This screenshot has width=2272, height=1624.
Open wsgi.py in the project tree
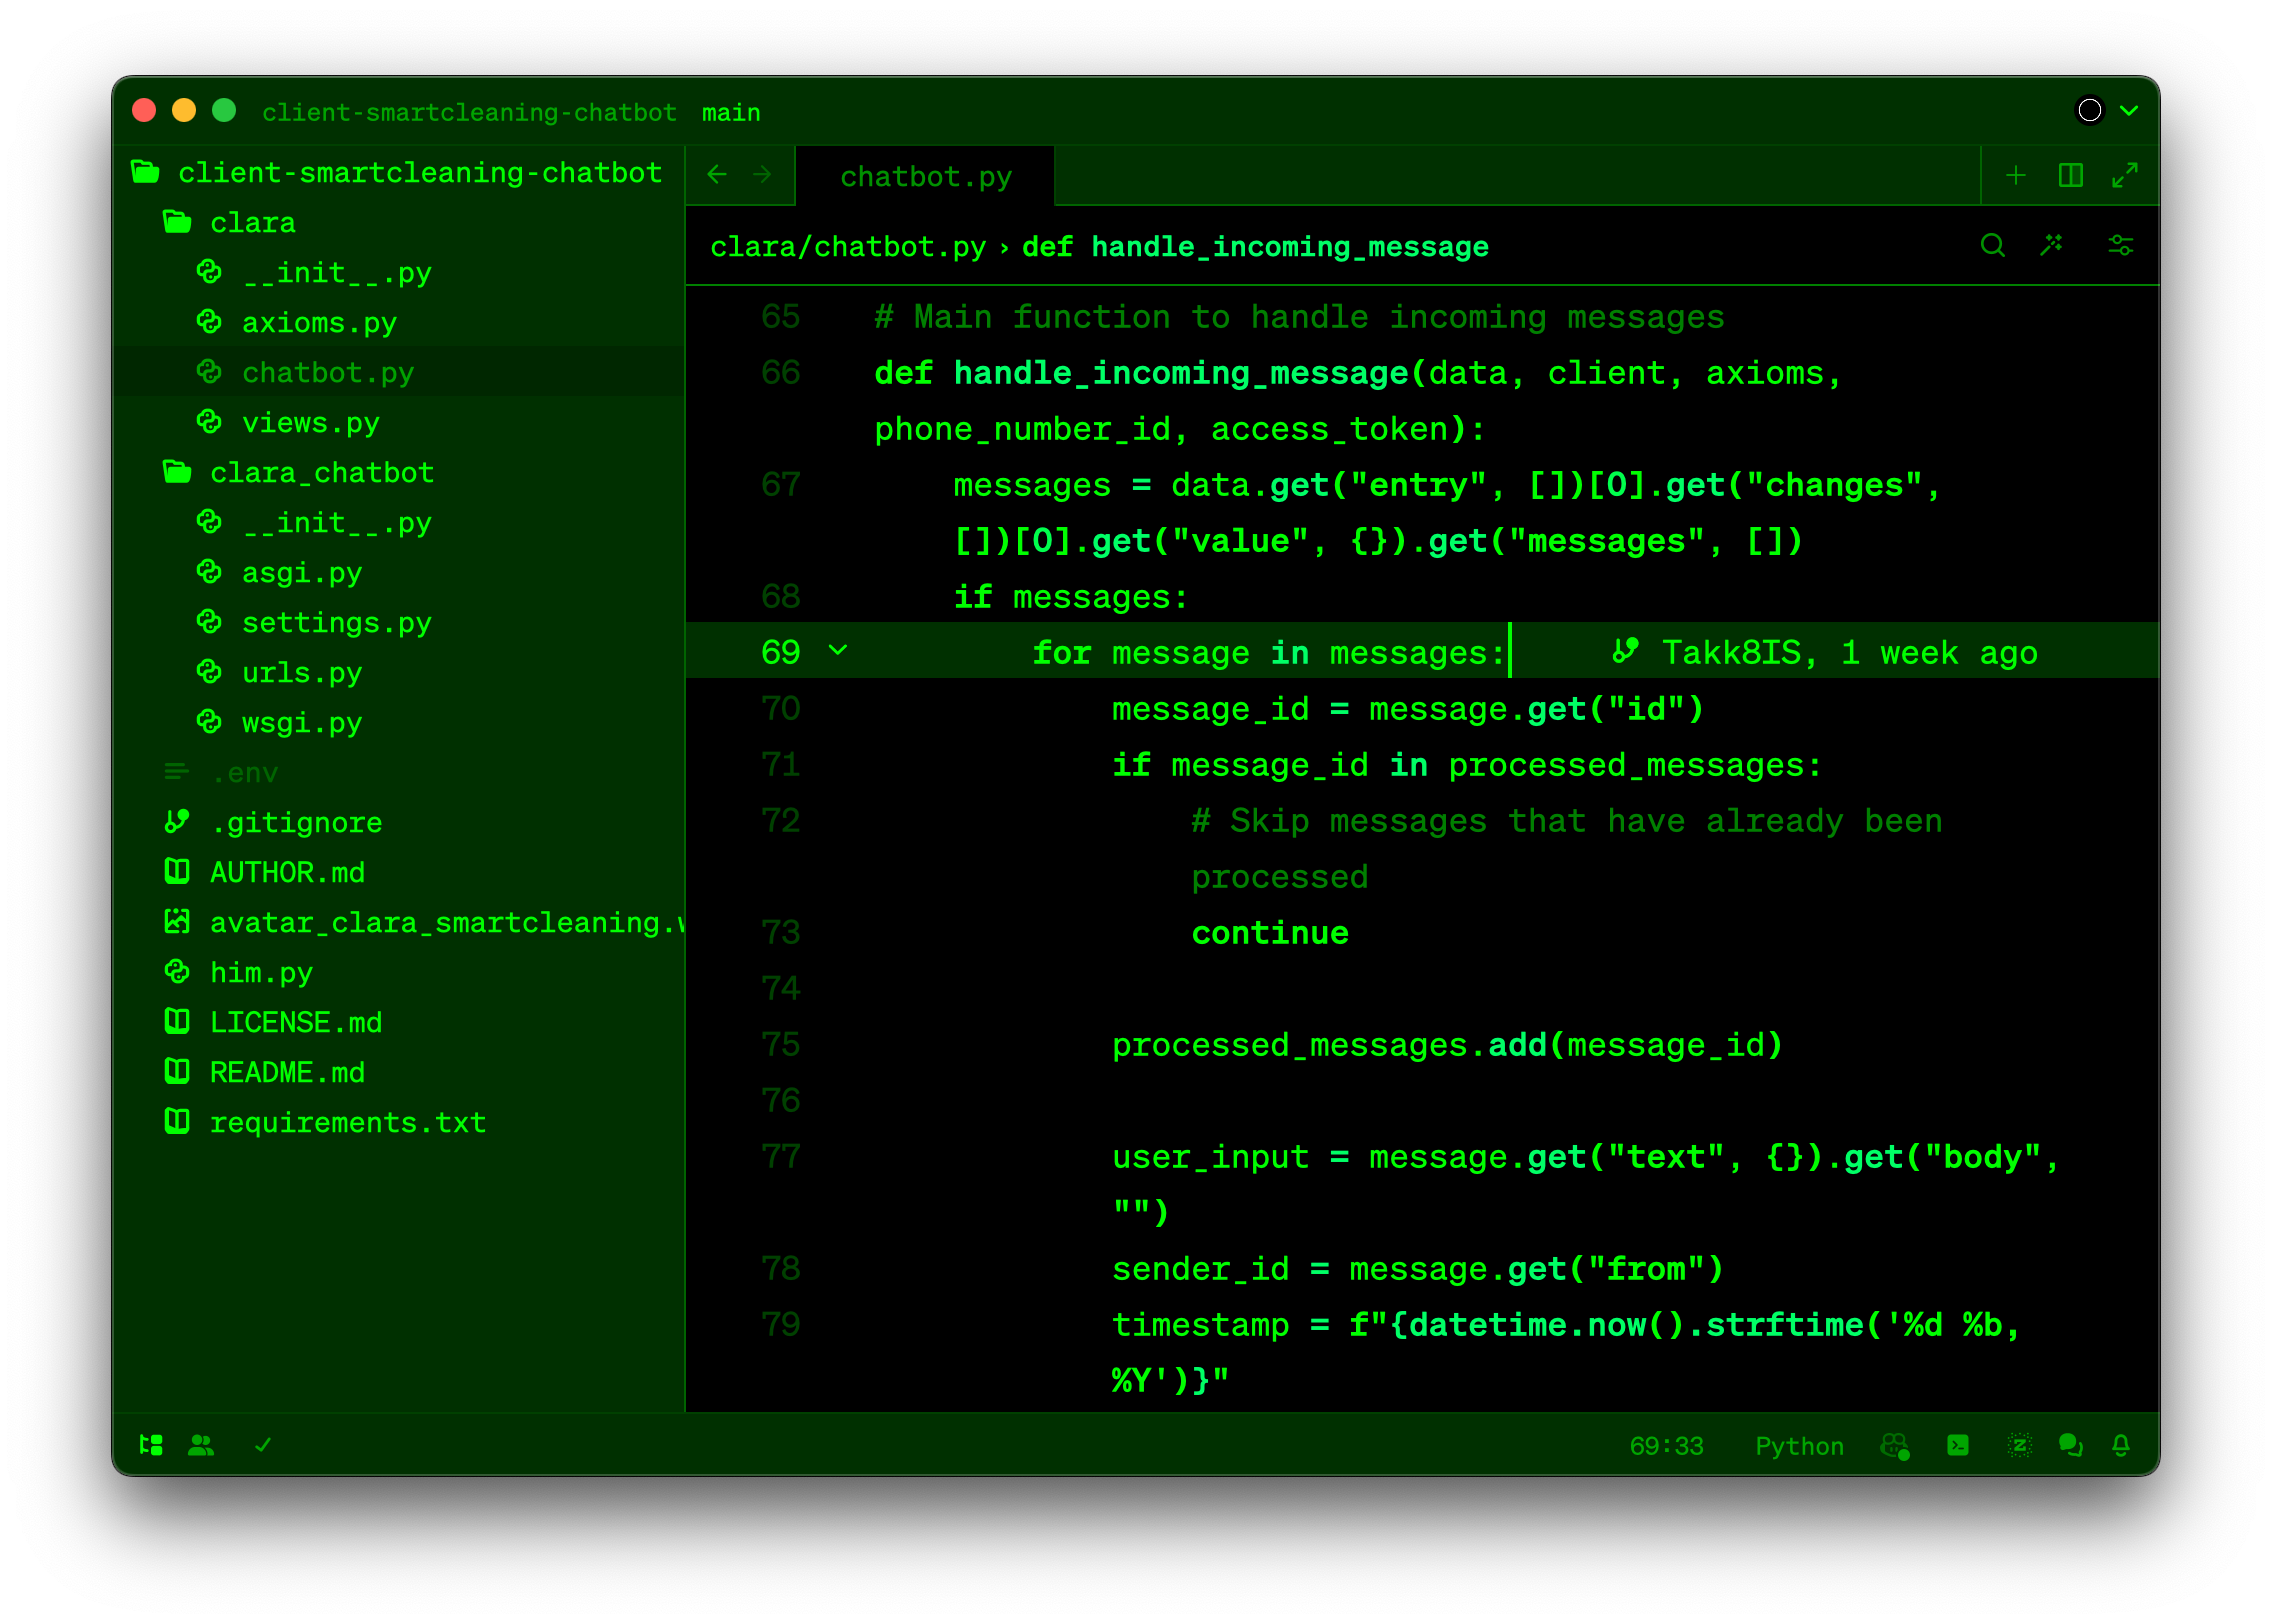398,722
